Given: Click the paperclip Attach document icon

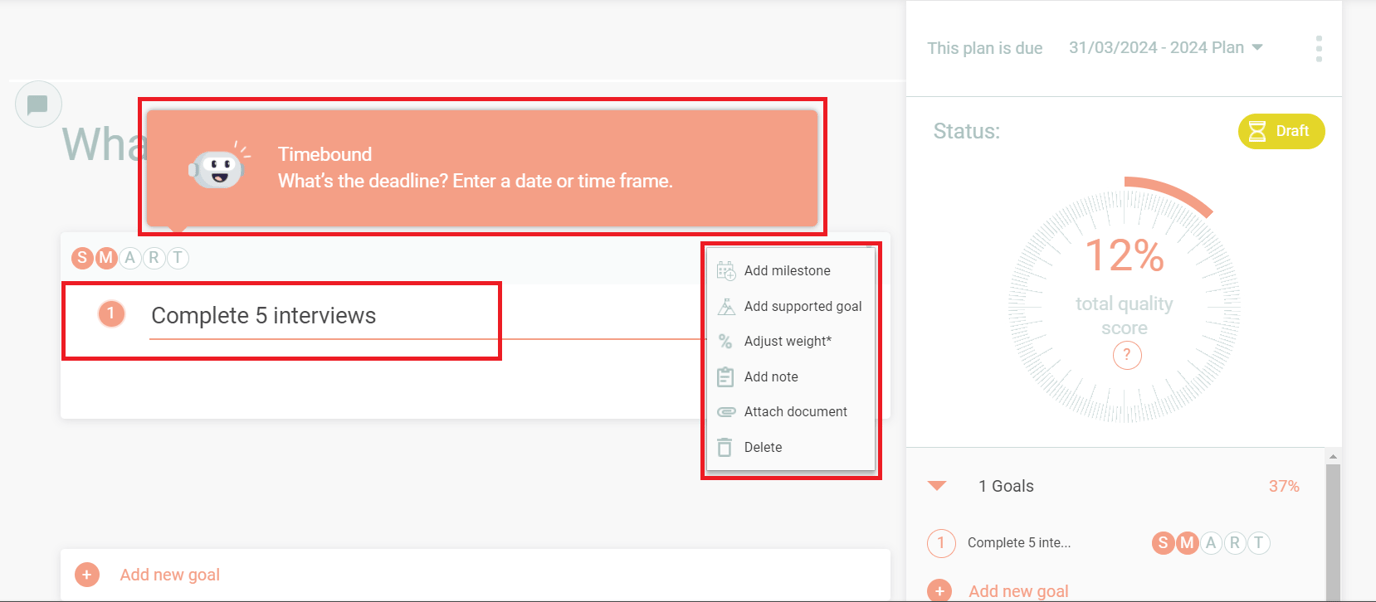Looking at the screenshot, I should (725, 411).
